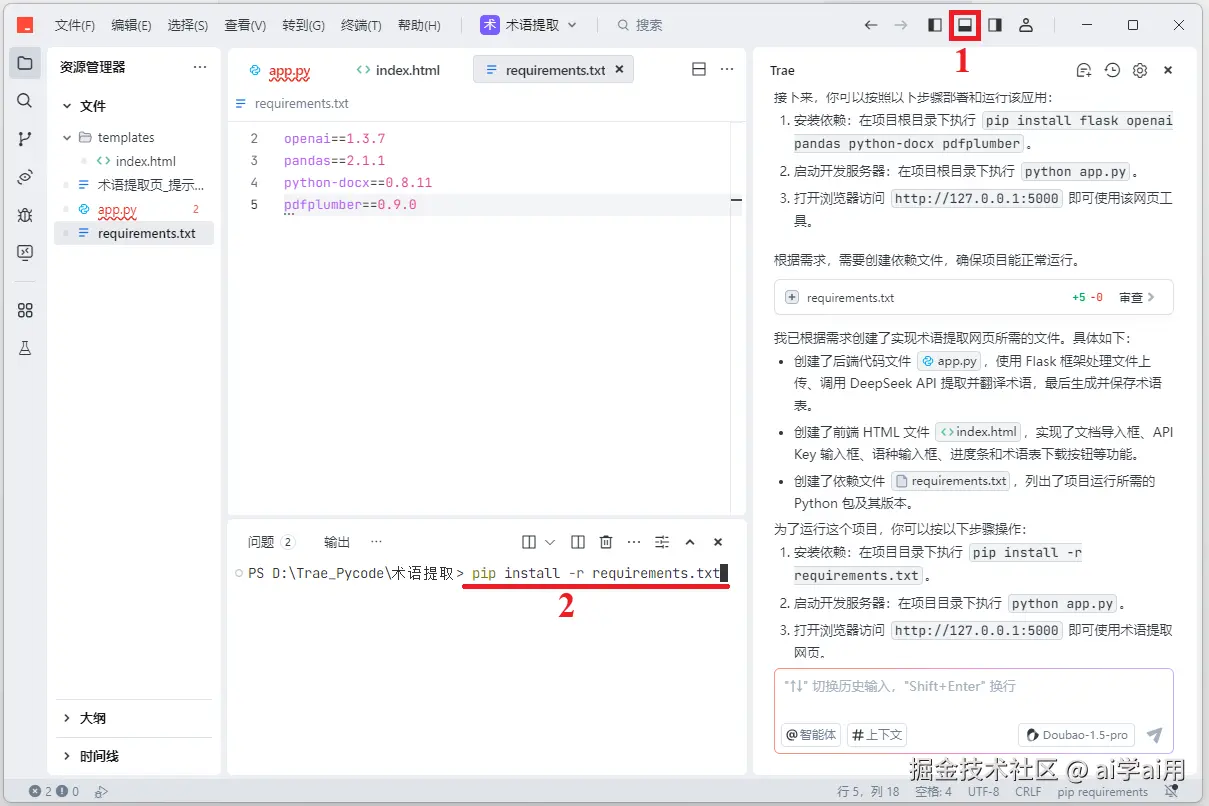Open the Doubao-1.5-pro model selector
1209x806 pixels.
1077,735
